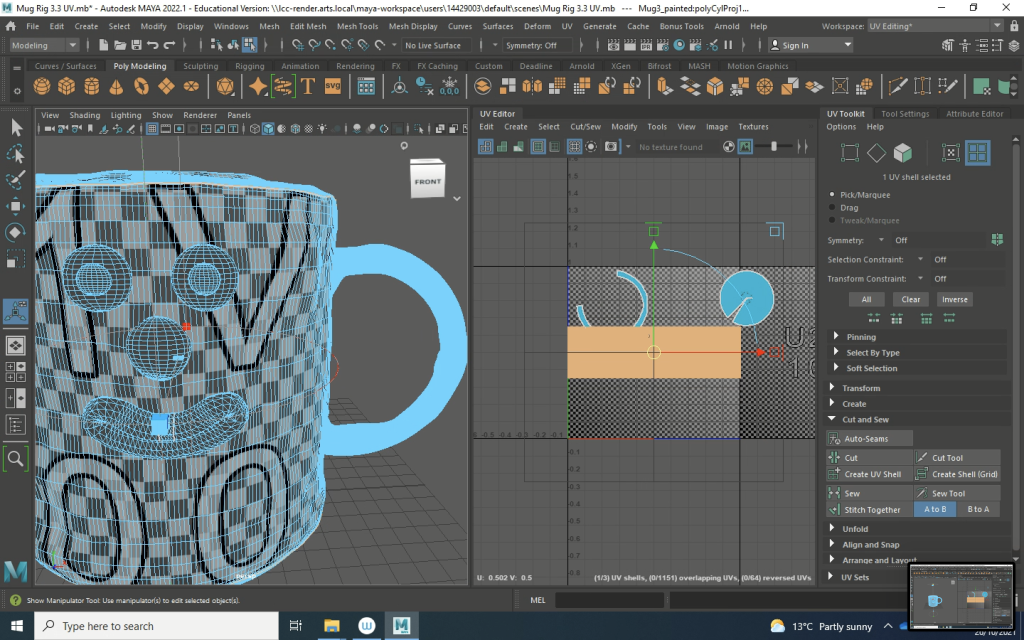Choose the Tweak/Marquee radio option
1024x640 pixels.
tap(833, 220)
